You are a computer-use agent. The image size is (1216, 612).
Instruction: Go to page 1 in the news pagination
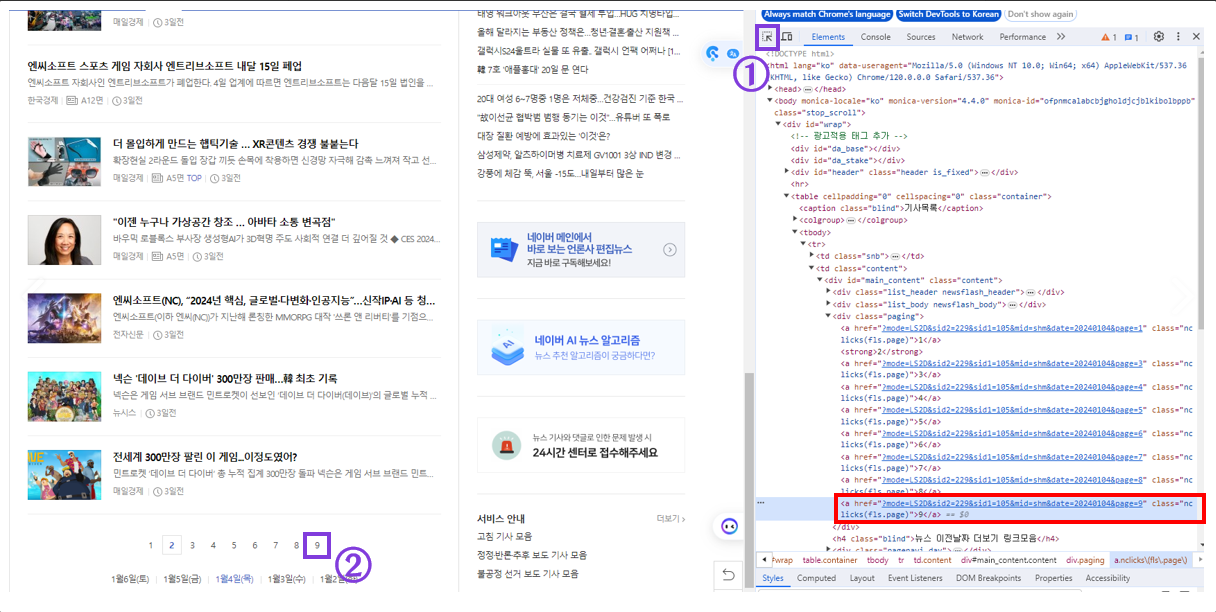tap(151, 545)
